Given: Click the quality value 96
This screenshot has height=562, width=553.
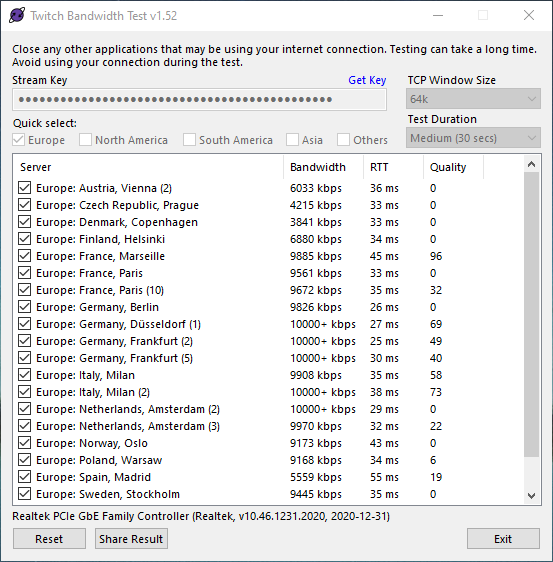Looking at the screenshot, I should pyautogui.click(x=436, y=256).
